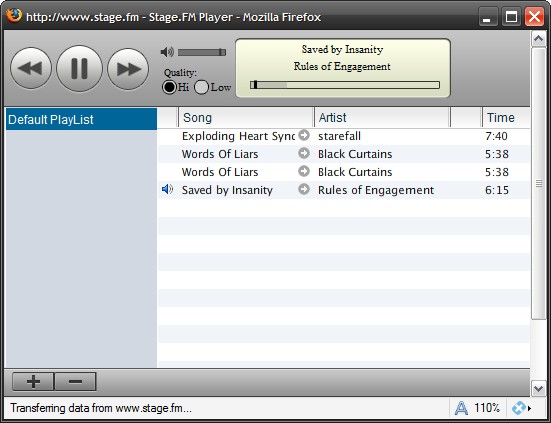This screenshot has width=551, height=423.
Task: Click the status text Transferring data from www.stage.fm
Action: 101,408
